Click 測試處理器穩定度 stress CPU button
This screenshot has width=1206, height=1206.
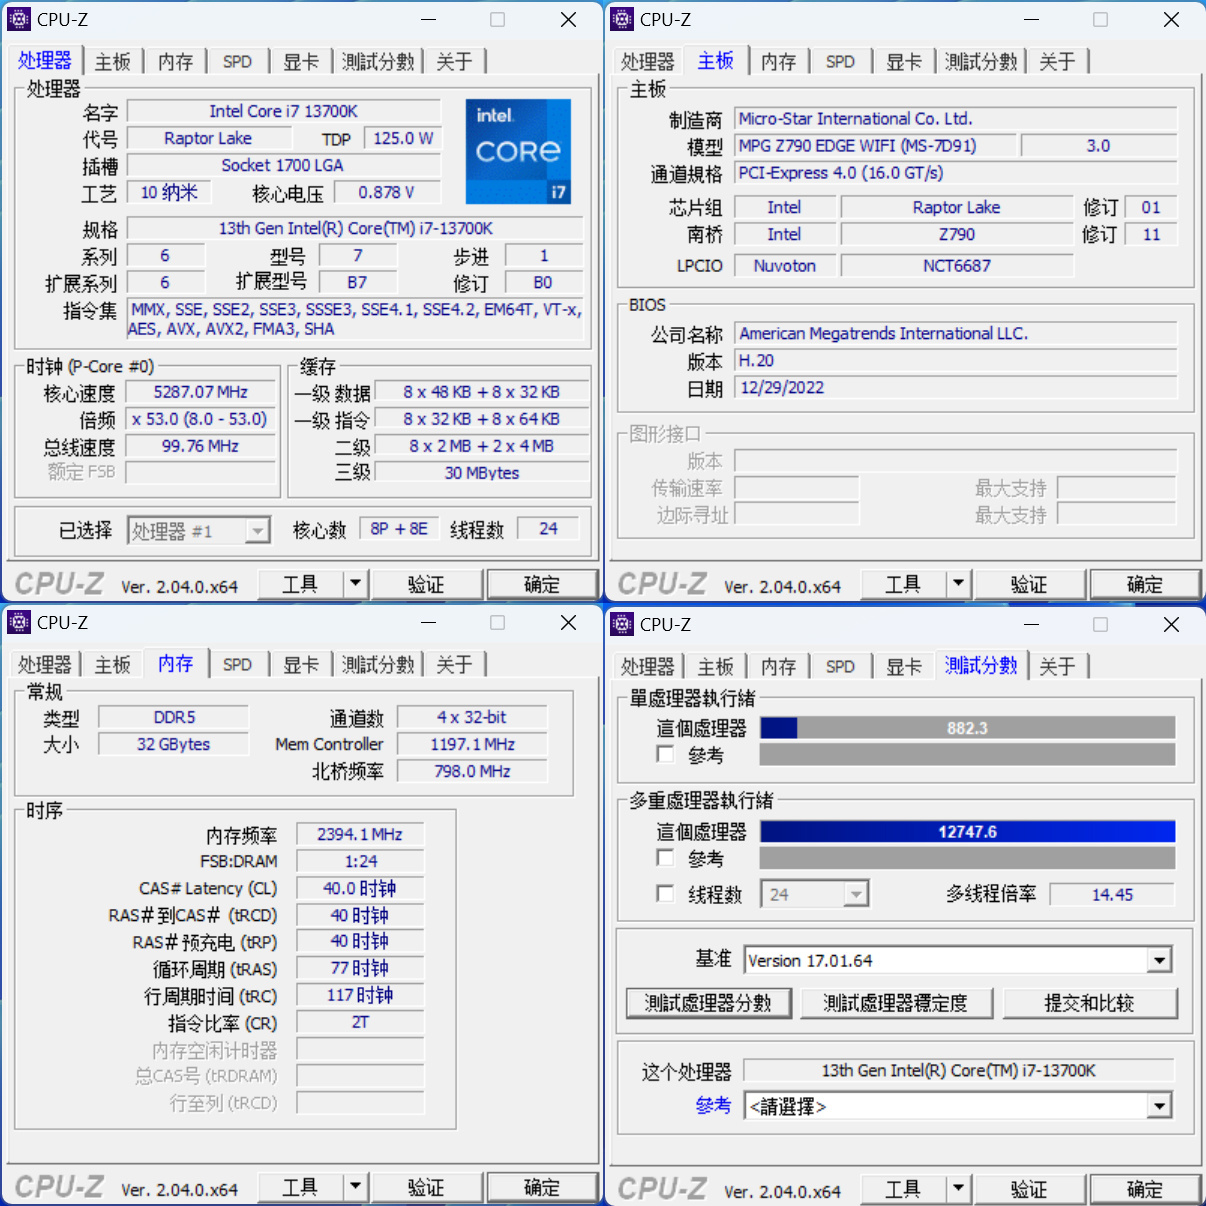pos(896,1003)
